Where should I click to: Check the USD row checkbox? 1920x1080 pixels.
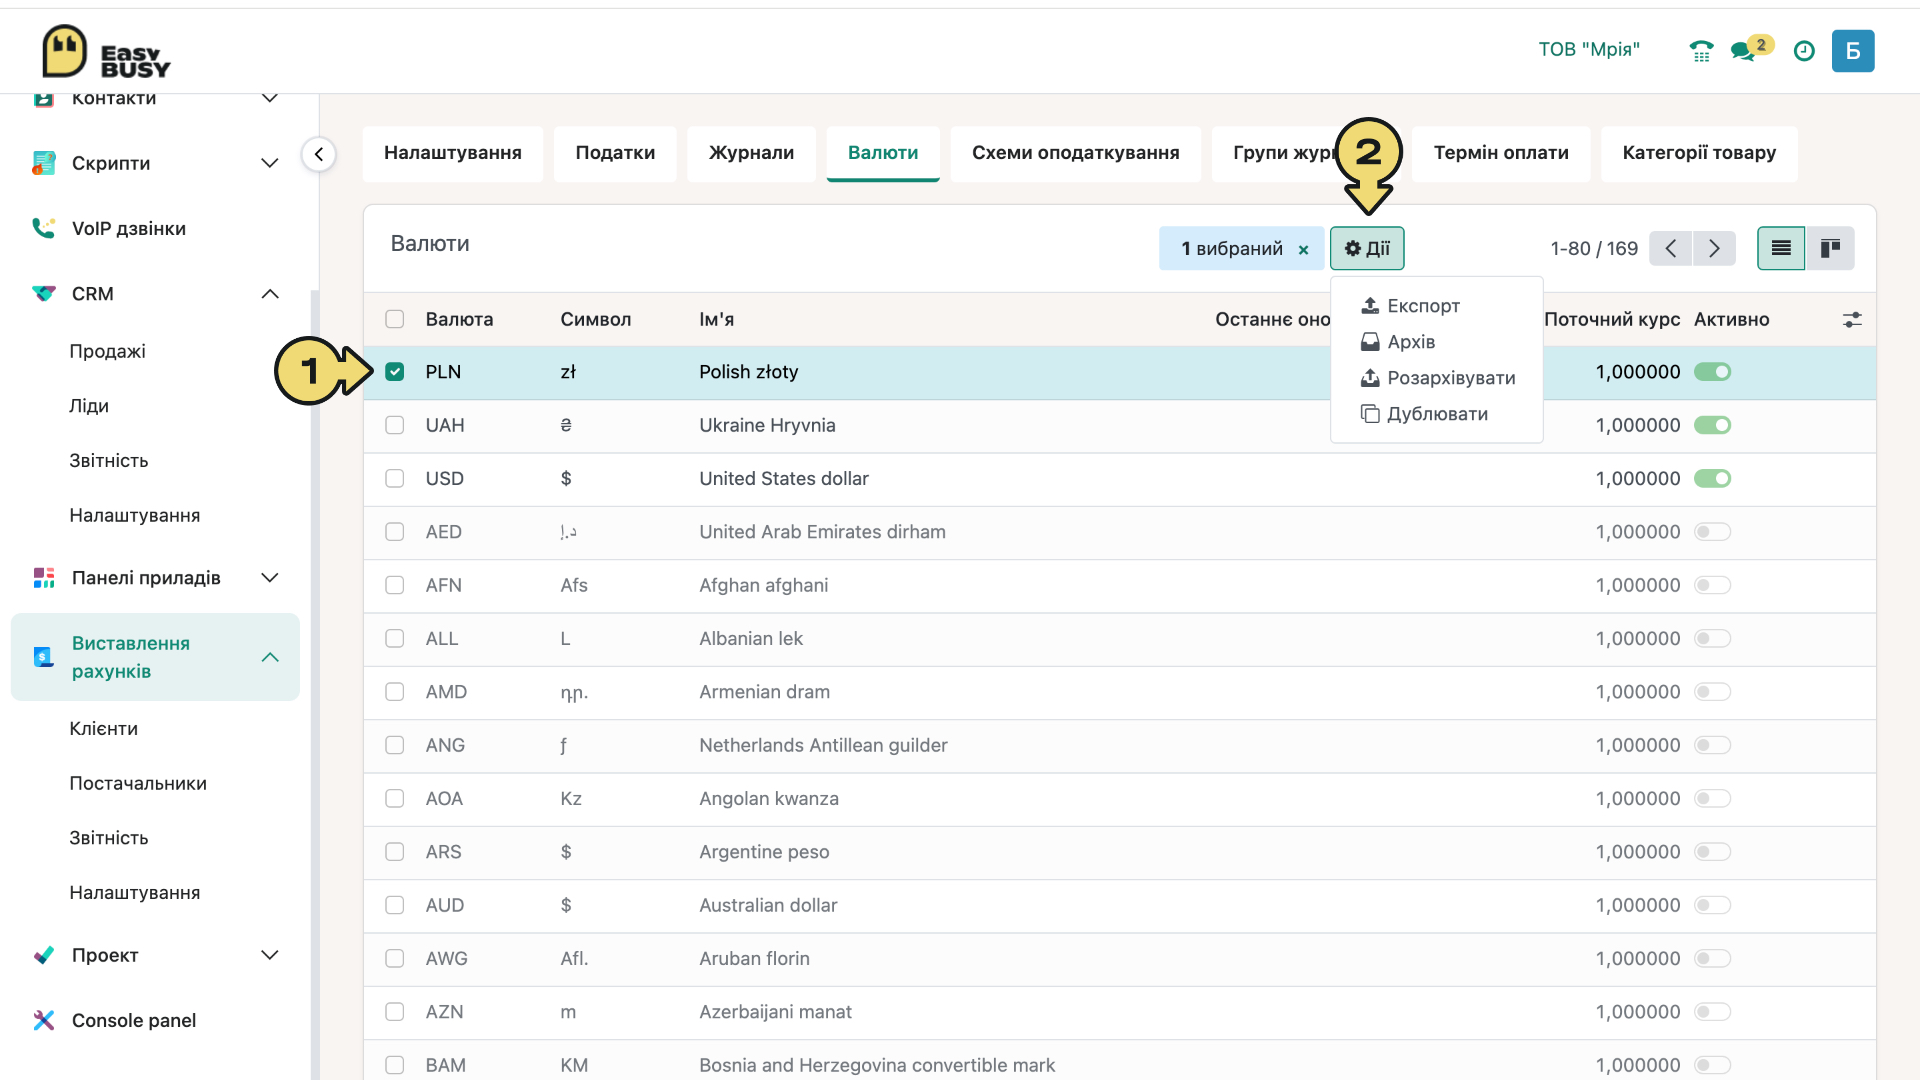coord(395,478)
